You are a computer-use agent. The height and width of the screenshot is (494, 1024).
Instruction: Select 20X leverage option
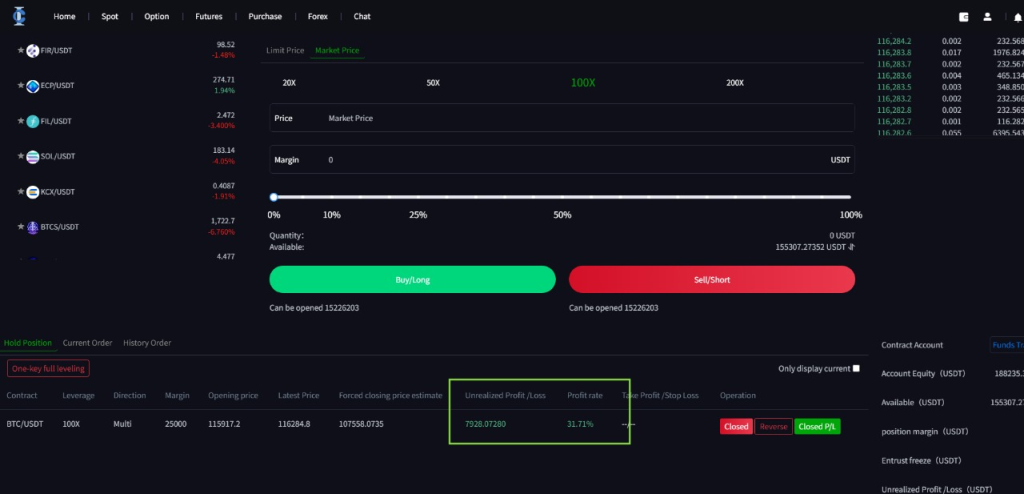click(289, 82)
